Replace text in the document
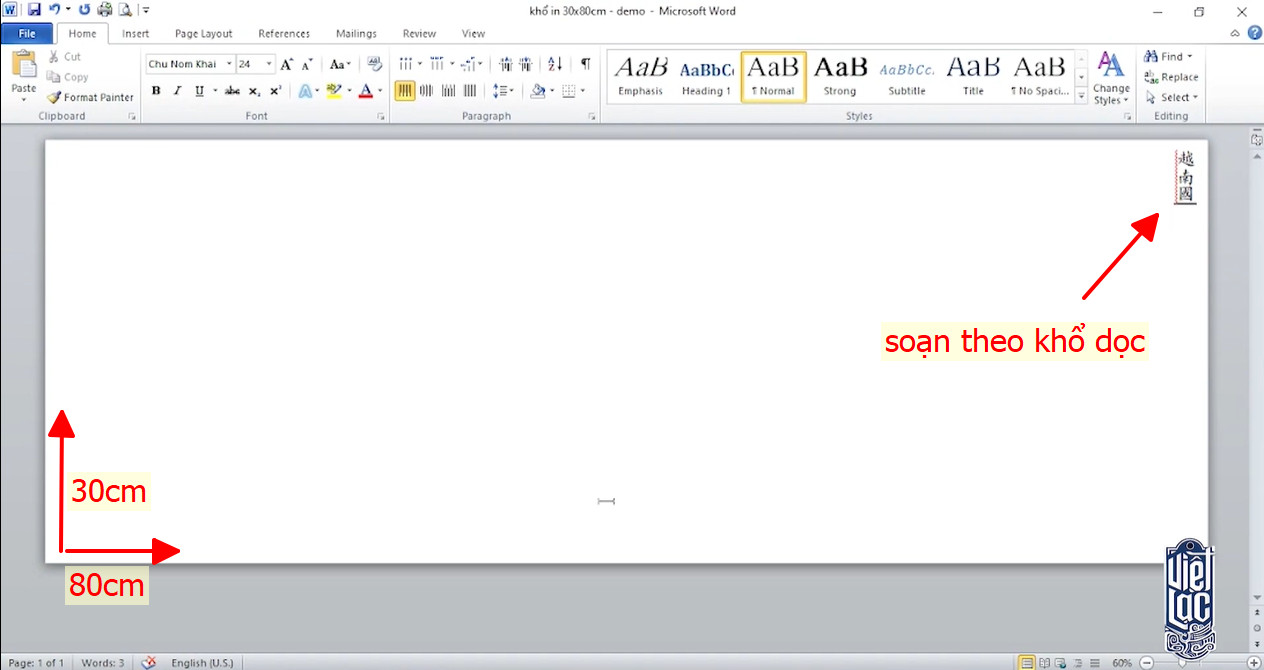This screenshot has width=1264, height=670. pos(1171,77)
